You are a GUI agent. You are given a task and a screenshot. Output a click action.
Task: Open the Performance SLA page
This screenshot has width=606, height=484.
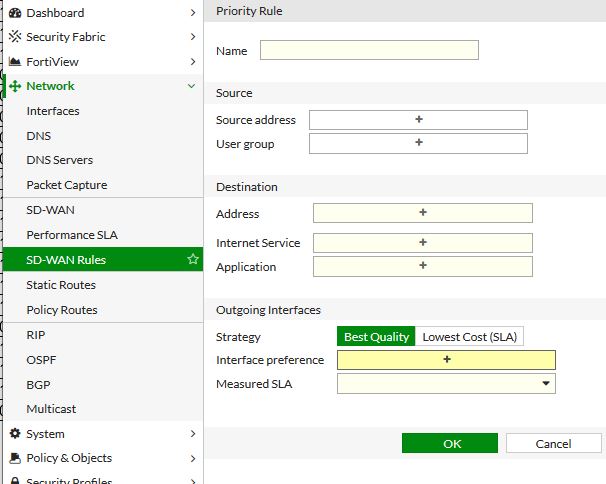(x=72, y=235)
